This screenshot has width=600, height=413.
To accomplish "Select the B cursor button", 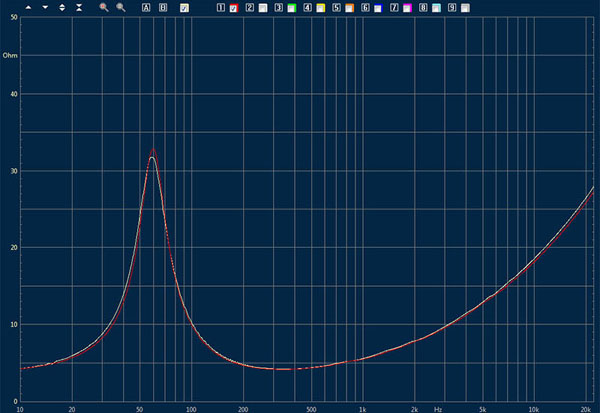I will tap(163, 7).
